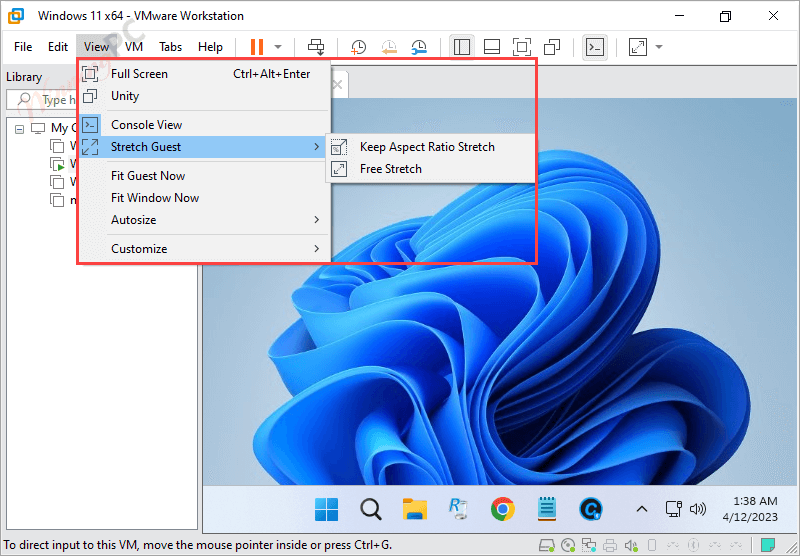Click the network adapter status bar icon
Screen dimensions: 800x556
click(x=589, y=545)
